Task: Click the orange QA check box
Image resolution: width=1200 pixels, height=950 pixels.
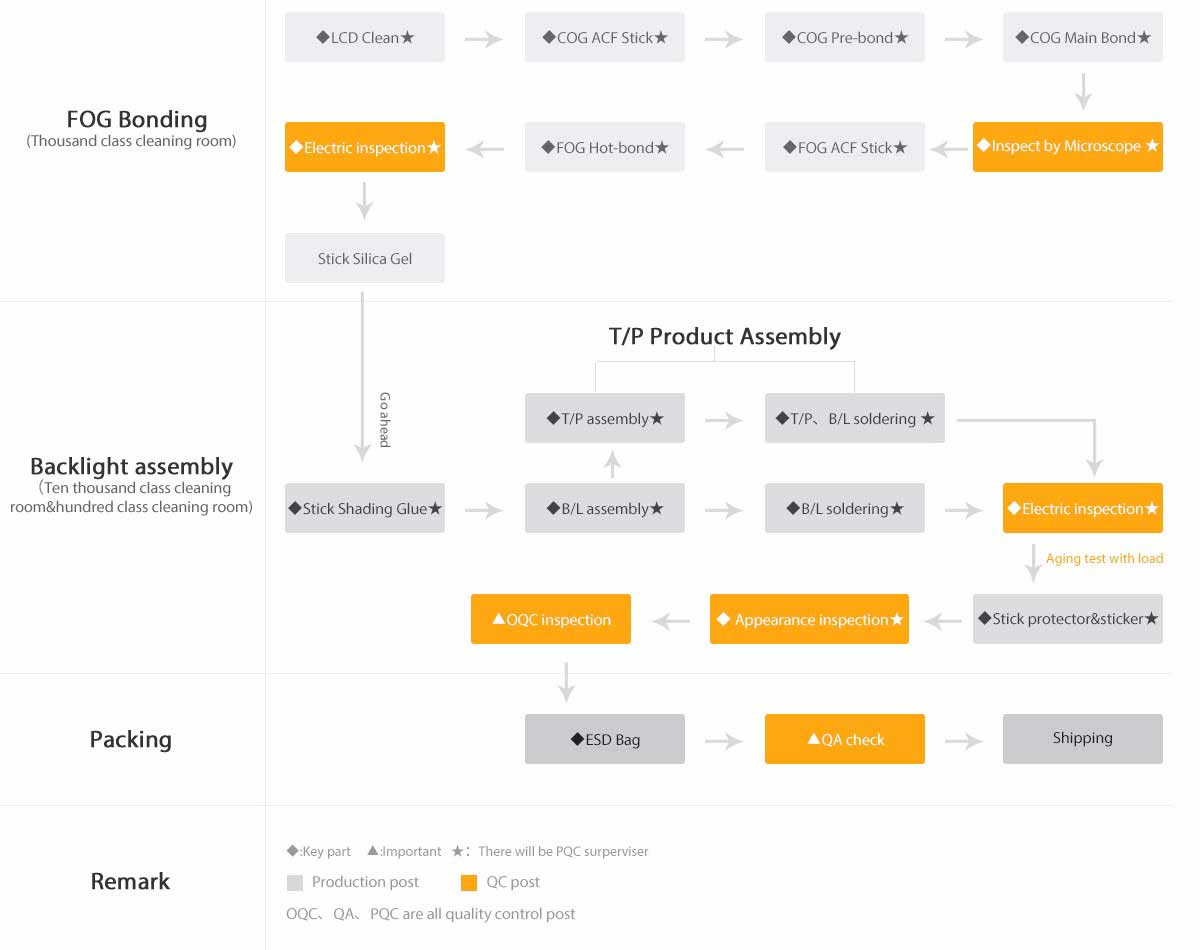Action: 845,739
